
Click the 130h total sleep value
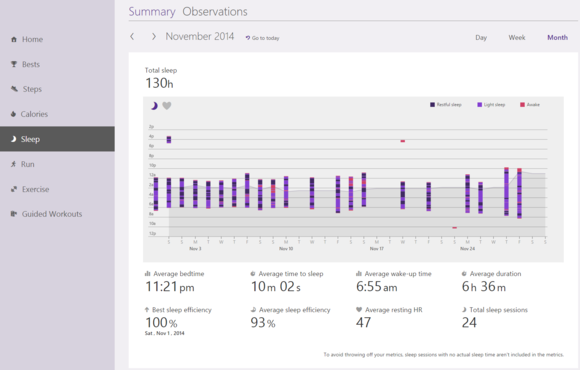click(159, 83)
